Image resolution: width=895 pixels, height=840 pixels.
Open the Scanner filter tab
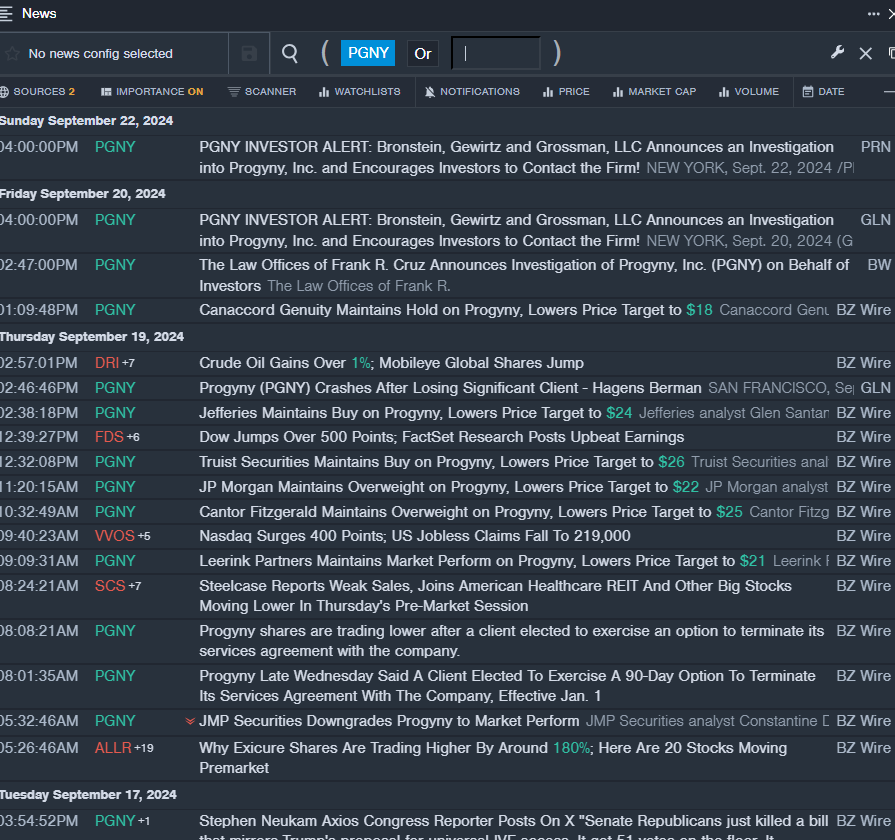click(262, 92)
